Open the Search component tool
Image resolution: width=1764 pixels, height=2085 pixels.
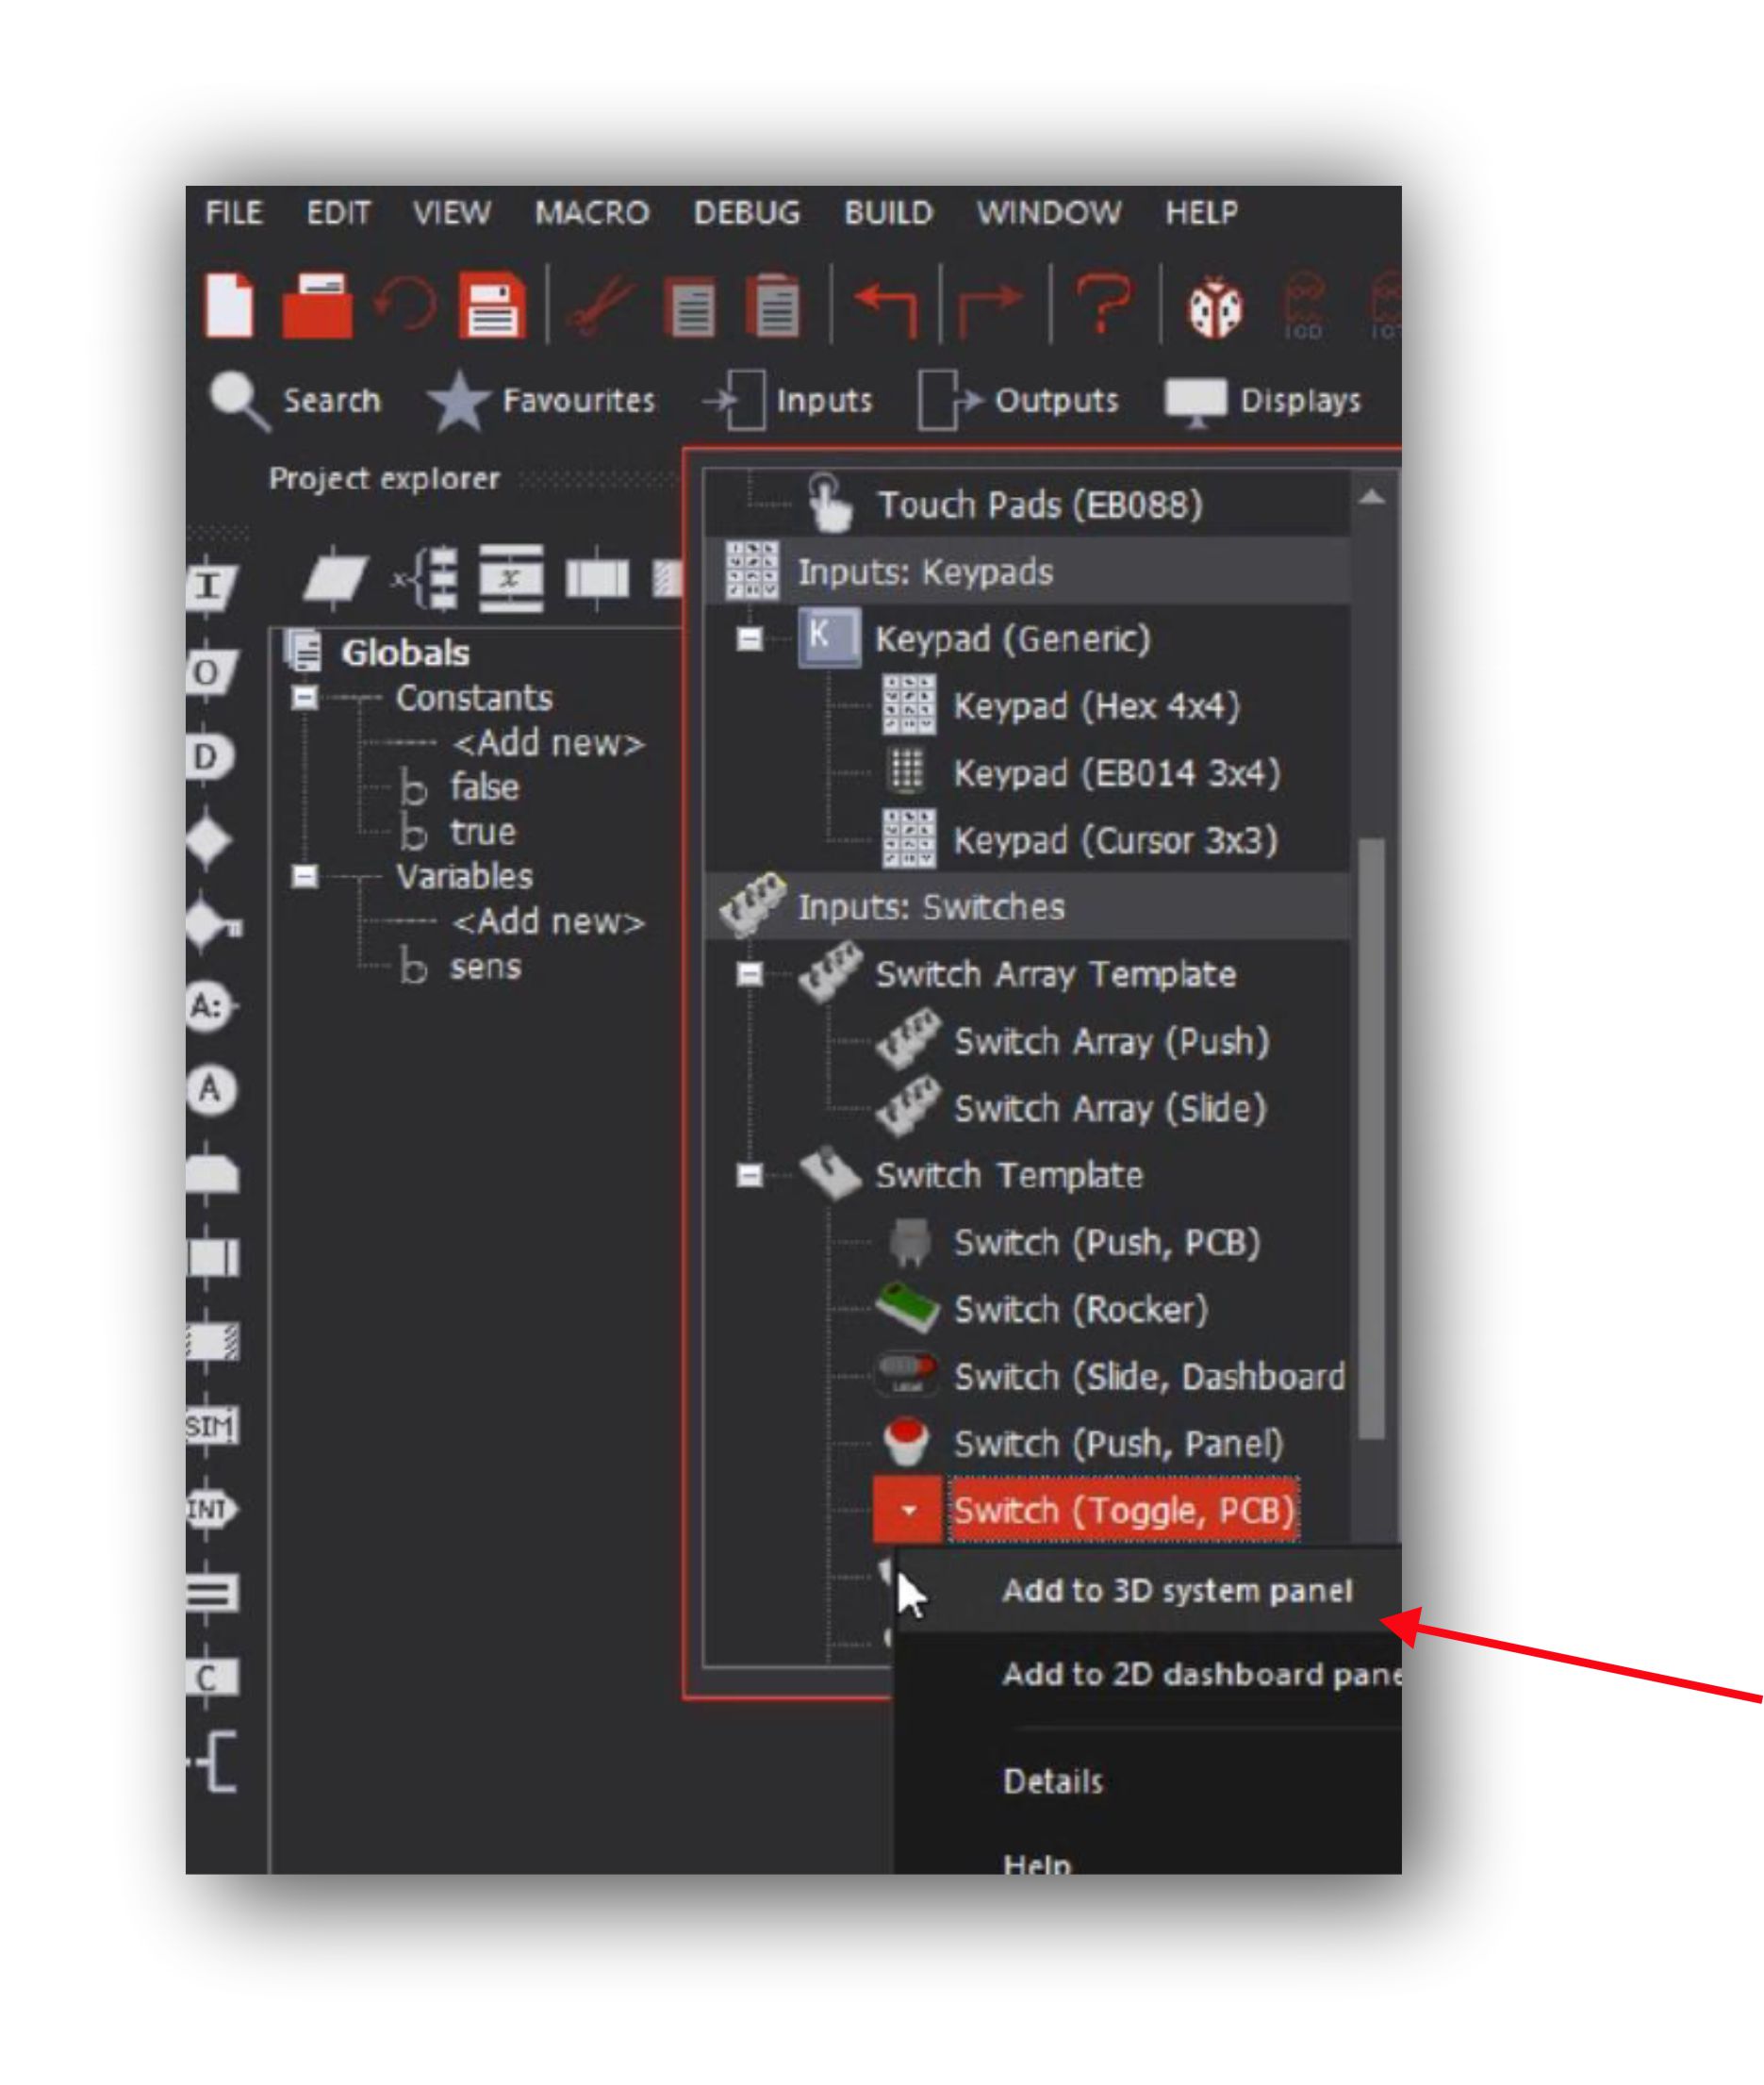(295, 401)
